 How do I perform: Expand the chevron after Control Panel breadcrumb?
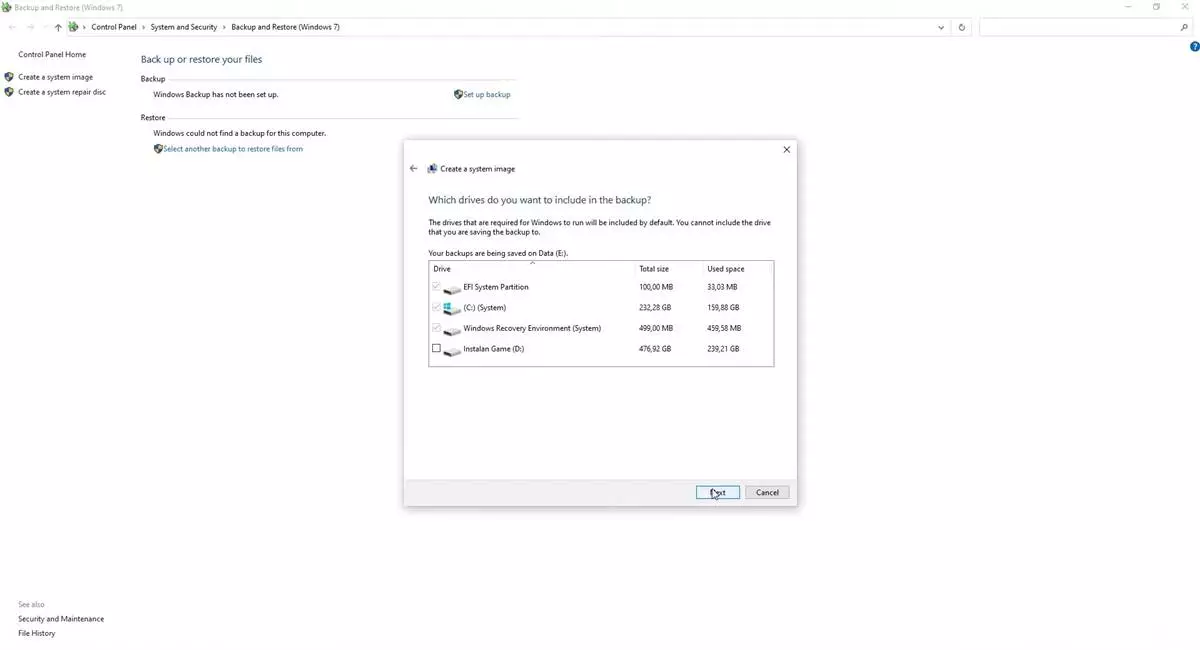point(144,27)
